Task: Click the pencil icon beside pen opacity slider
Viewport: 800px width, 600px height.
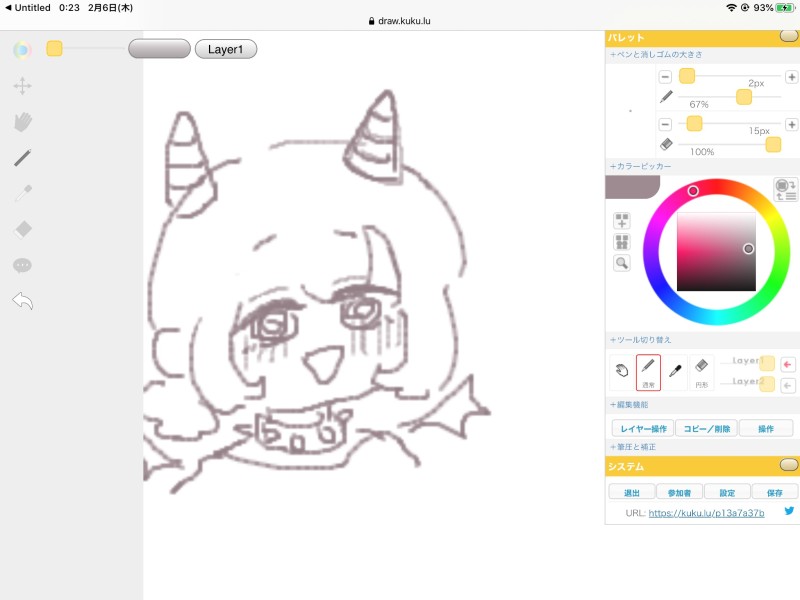Action: point(666,97)
